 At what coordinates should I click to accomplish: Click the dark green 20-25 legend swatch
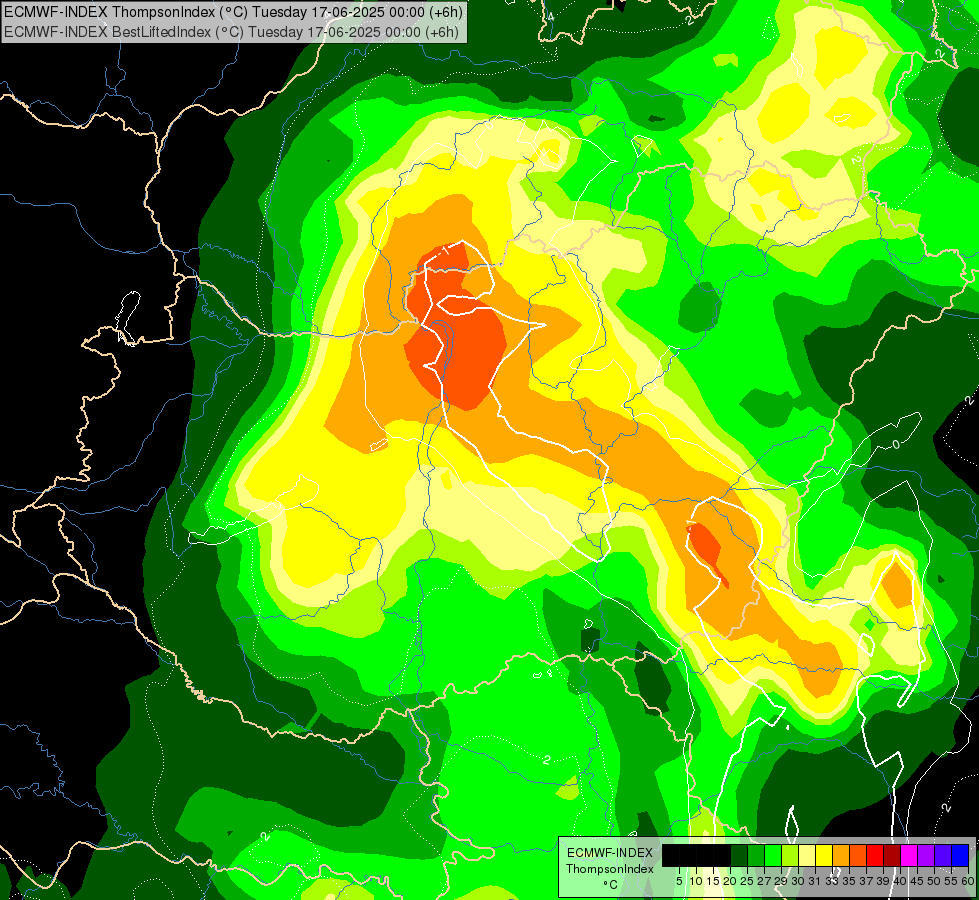click(x=739, y=855)
